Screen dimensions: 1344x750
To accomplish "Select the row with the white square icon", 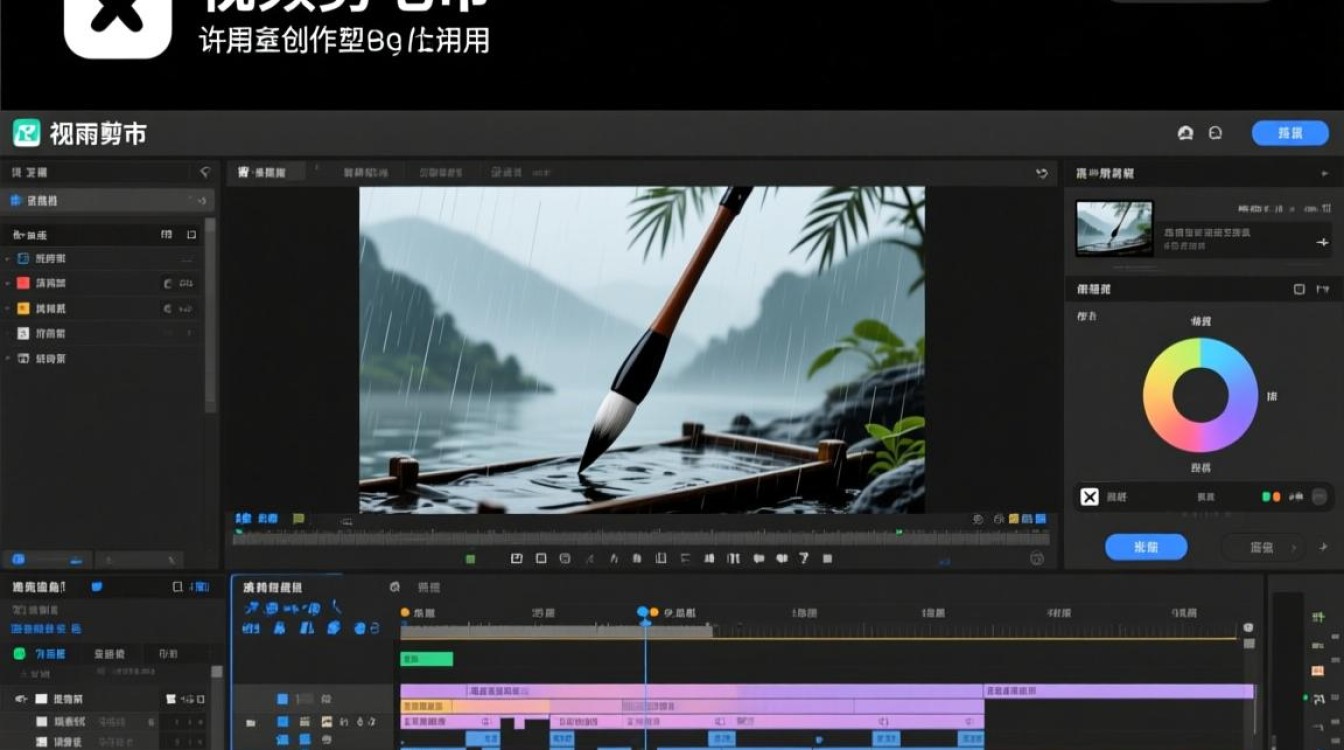I will point(100,333).
